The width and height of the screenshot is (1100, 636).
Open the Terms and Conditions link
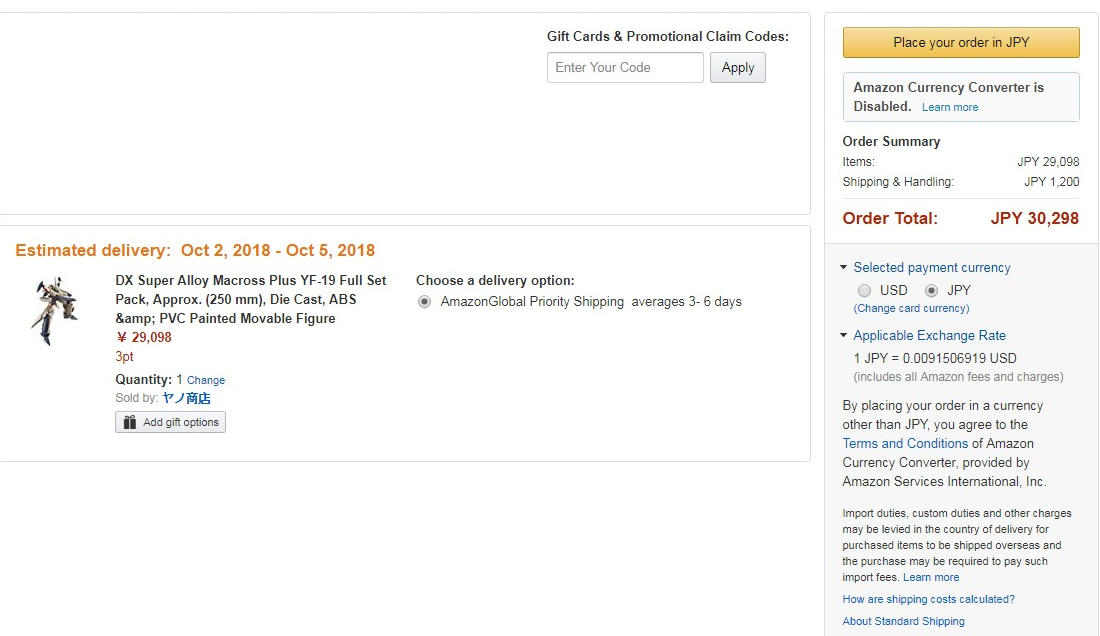[905, 443]
